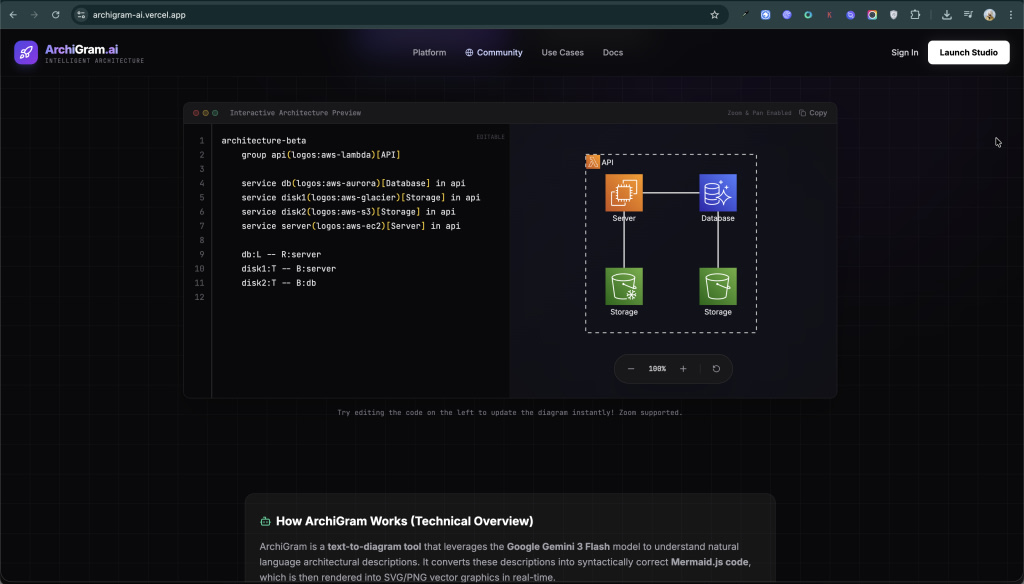
Task: Click the shield extension icon
Action: click(x=893, y=14)
